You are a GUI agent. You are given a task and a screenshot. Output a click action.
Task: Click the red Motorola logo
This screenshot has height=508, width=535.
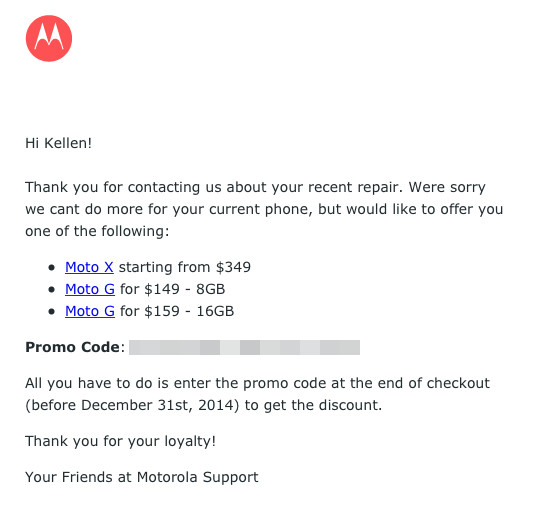49,38
